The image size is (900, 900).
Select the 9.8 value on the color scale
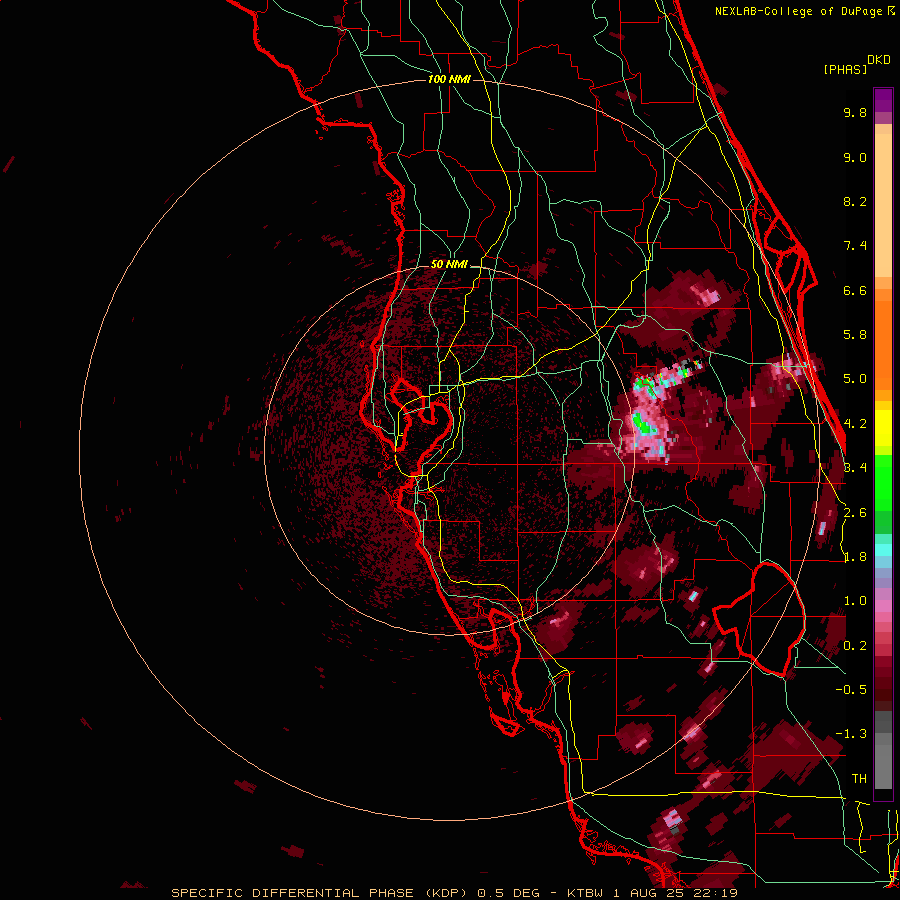coord(855,112)
